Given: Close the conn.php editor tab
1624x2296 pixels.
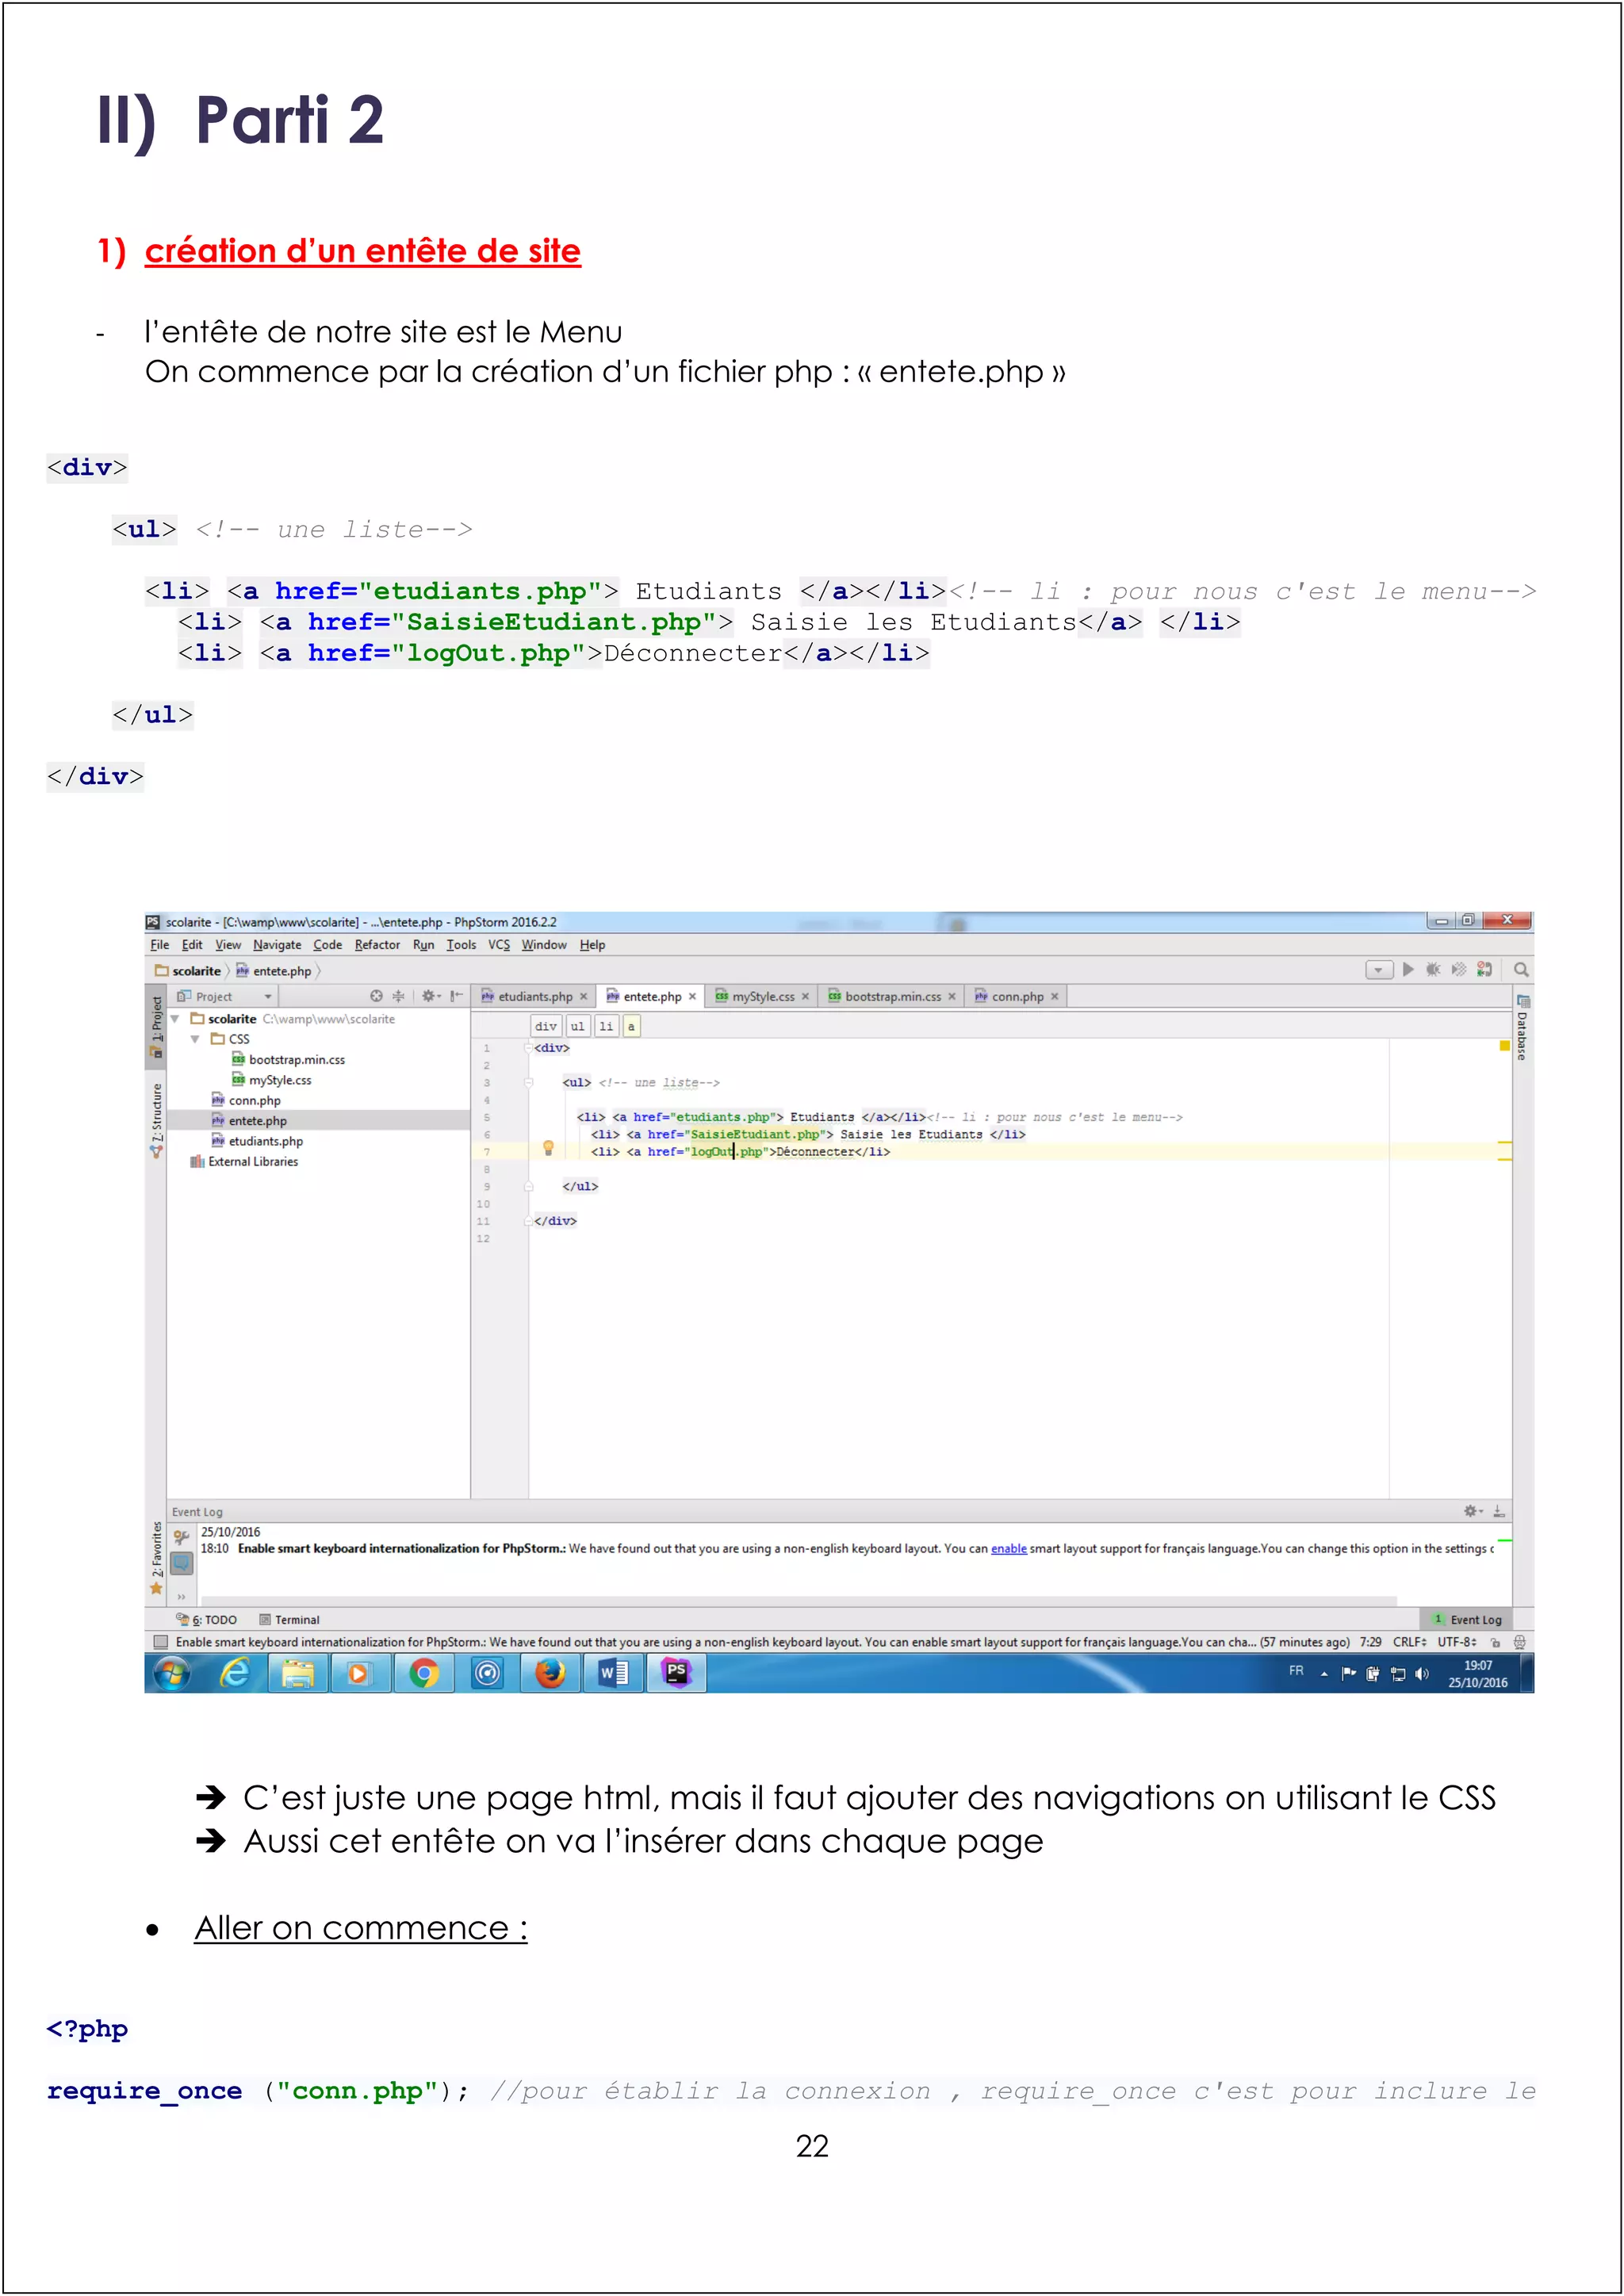Looking at the screenshot, I should 1054,997.
